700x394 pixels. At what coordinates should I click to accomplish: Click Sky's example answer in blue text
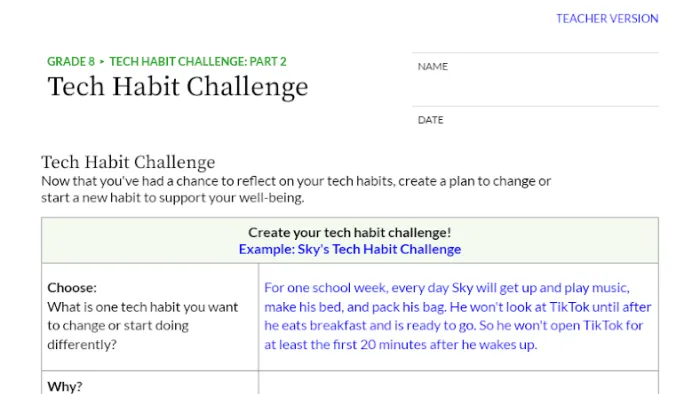[x=458, y=316]
